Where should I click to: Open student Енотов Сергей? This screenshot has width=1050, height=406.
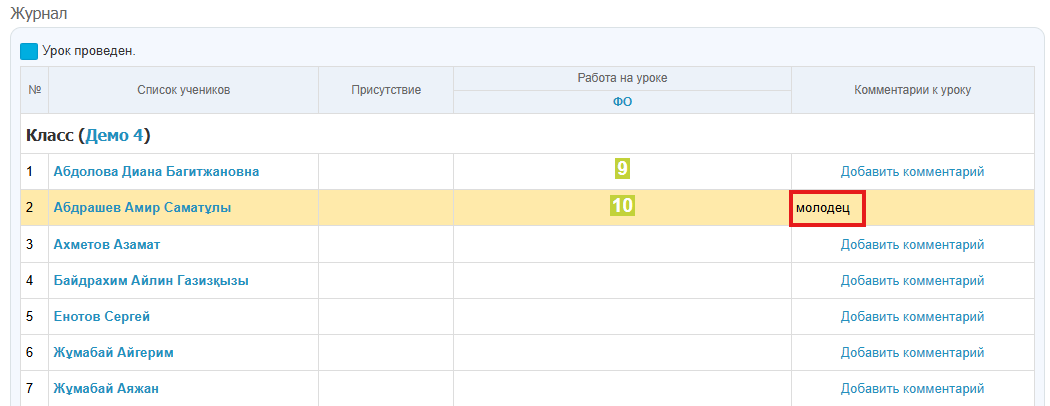pos(102,317)
